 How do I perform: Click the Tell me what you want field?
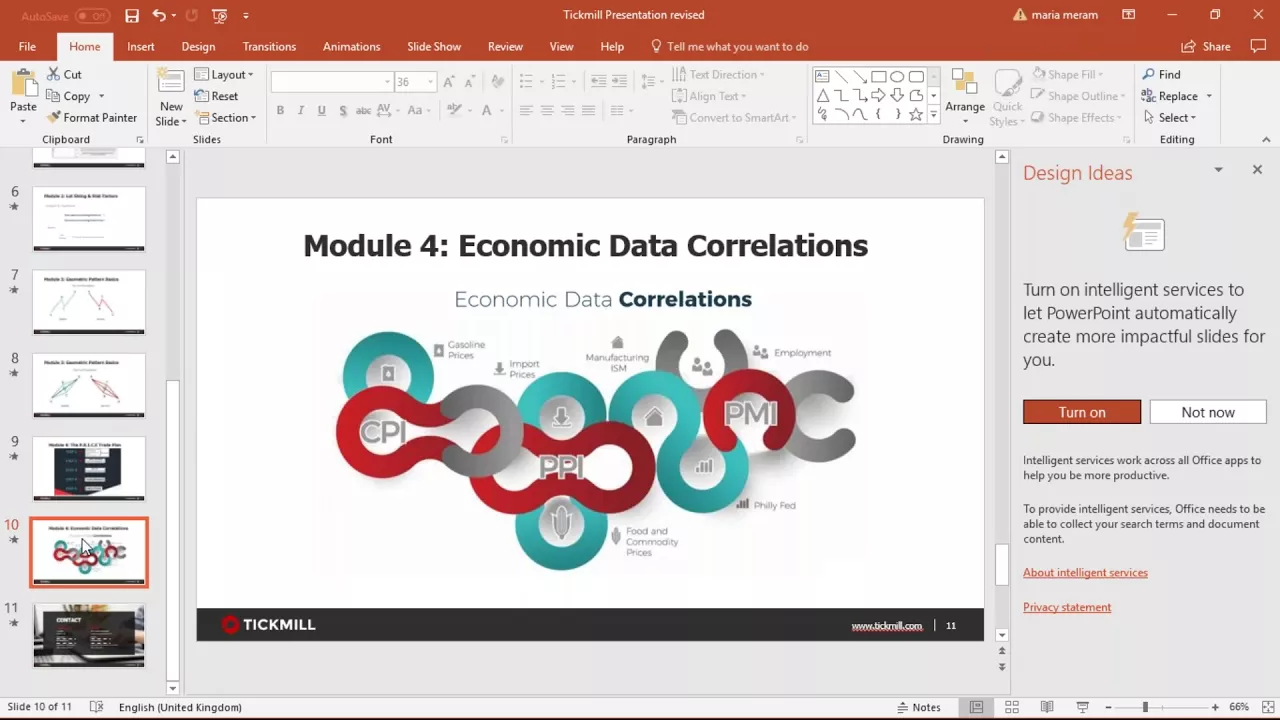pos(728,46)
